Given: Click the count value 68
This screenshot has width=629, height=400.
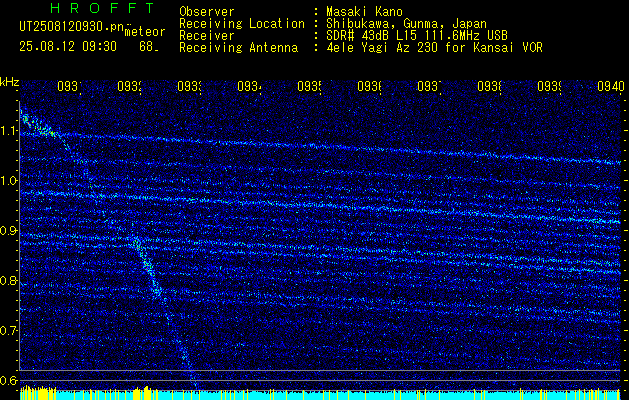Looking at the screenshot, I should pos(146,47).
